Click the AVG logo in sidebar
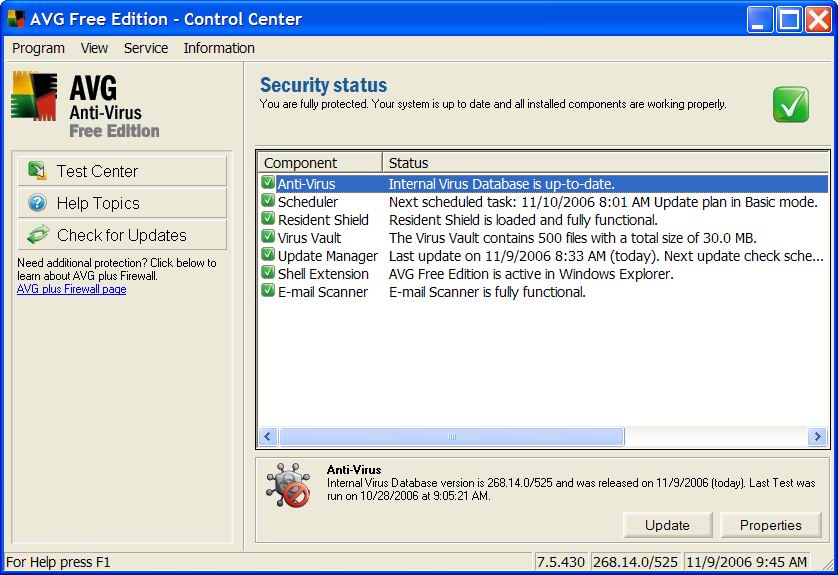 (34, 96)
